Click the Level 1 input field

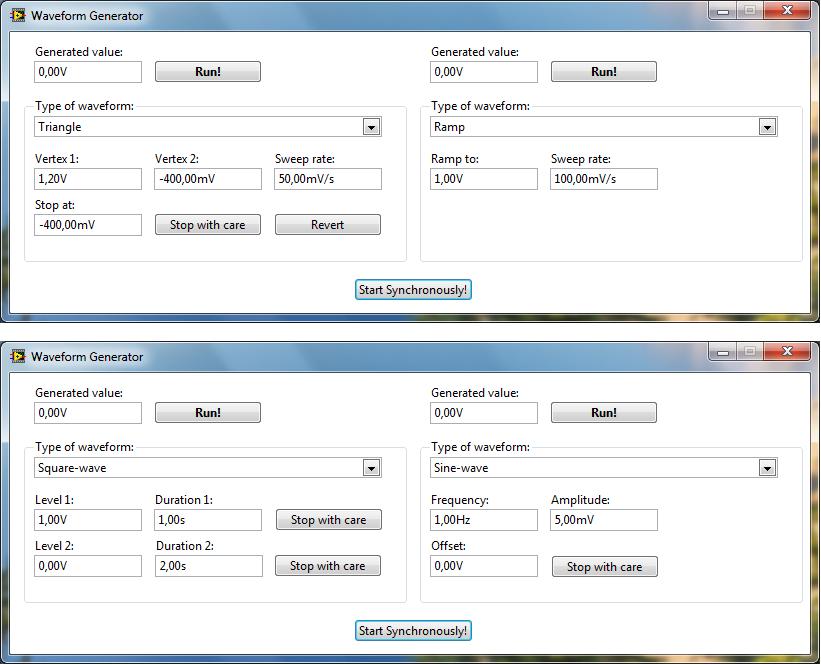(x=88, y=520)
